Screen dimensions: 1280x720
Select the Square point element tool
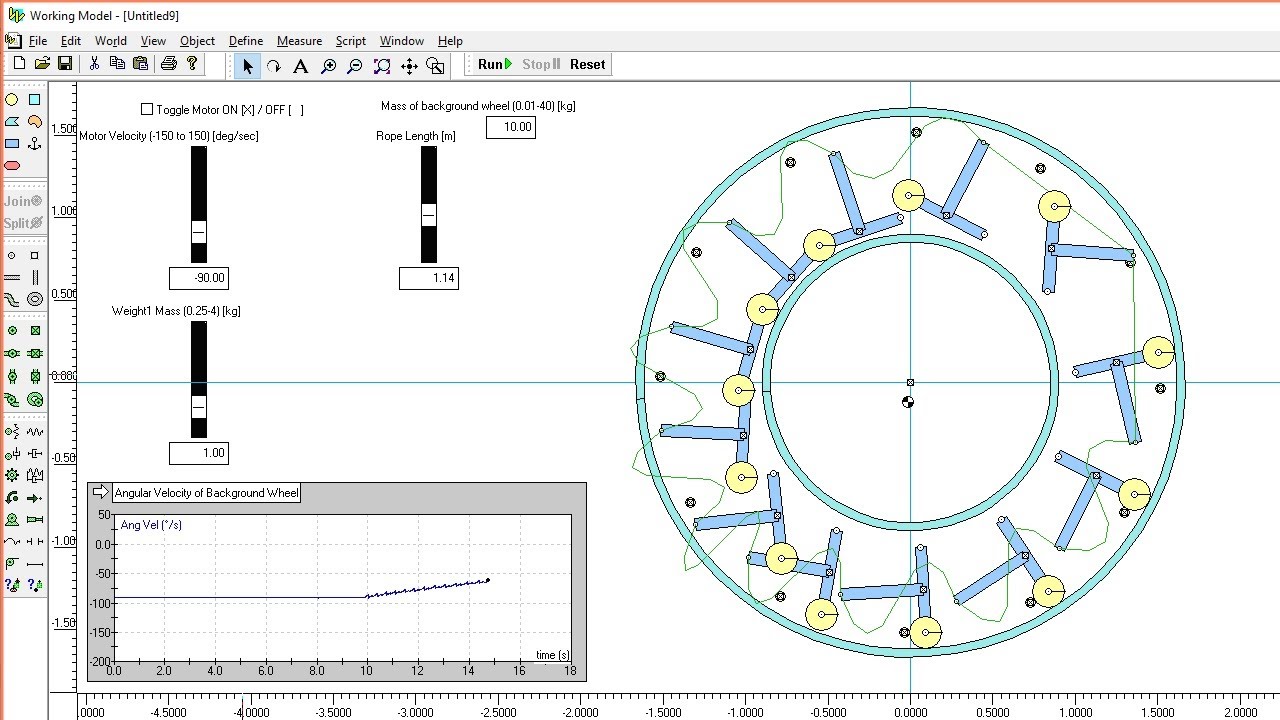tap(35, 255)
